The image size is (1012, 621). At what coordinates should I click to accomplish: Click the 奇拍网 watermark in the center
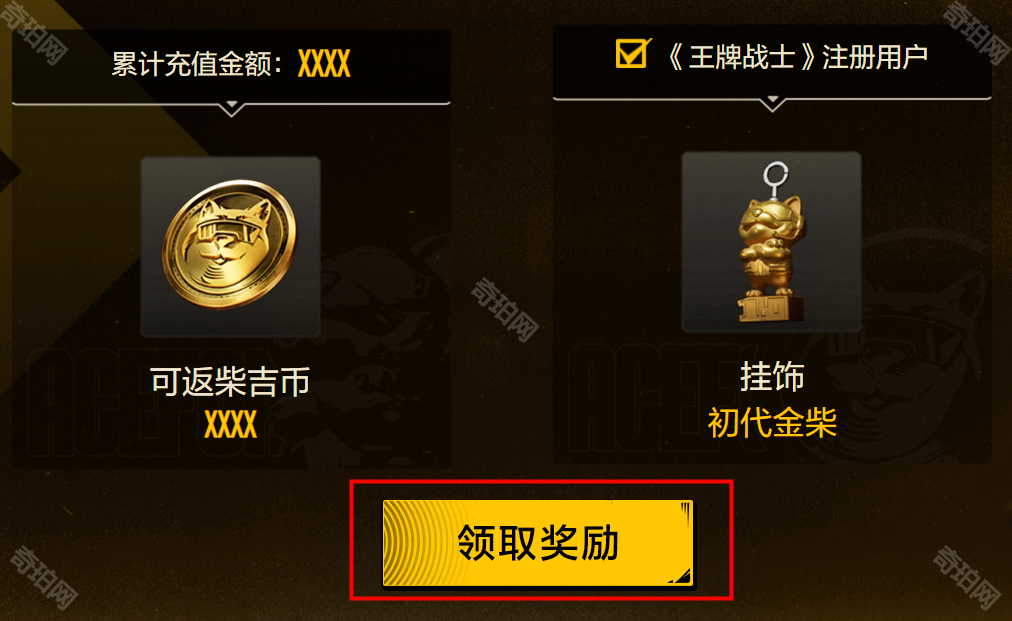click(505, 310)
